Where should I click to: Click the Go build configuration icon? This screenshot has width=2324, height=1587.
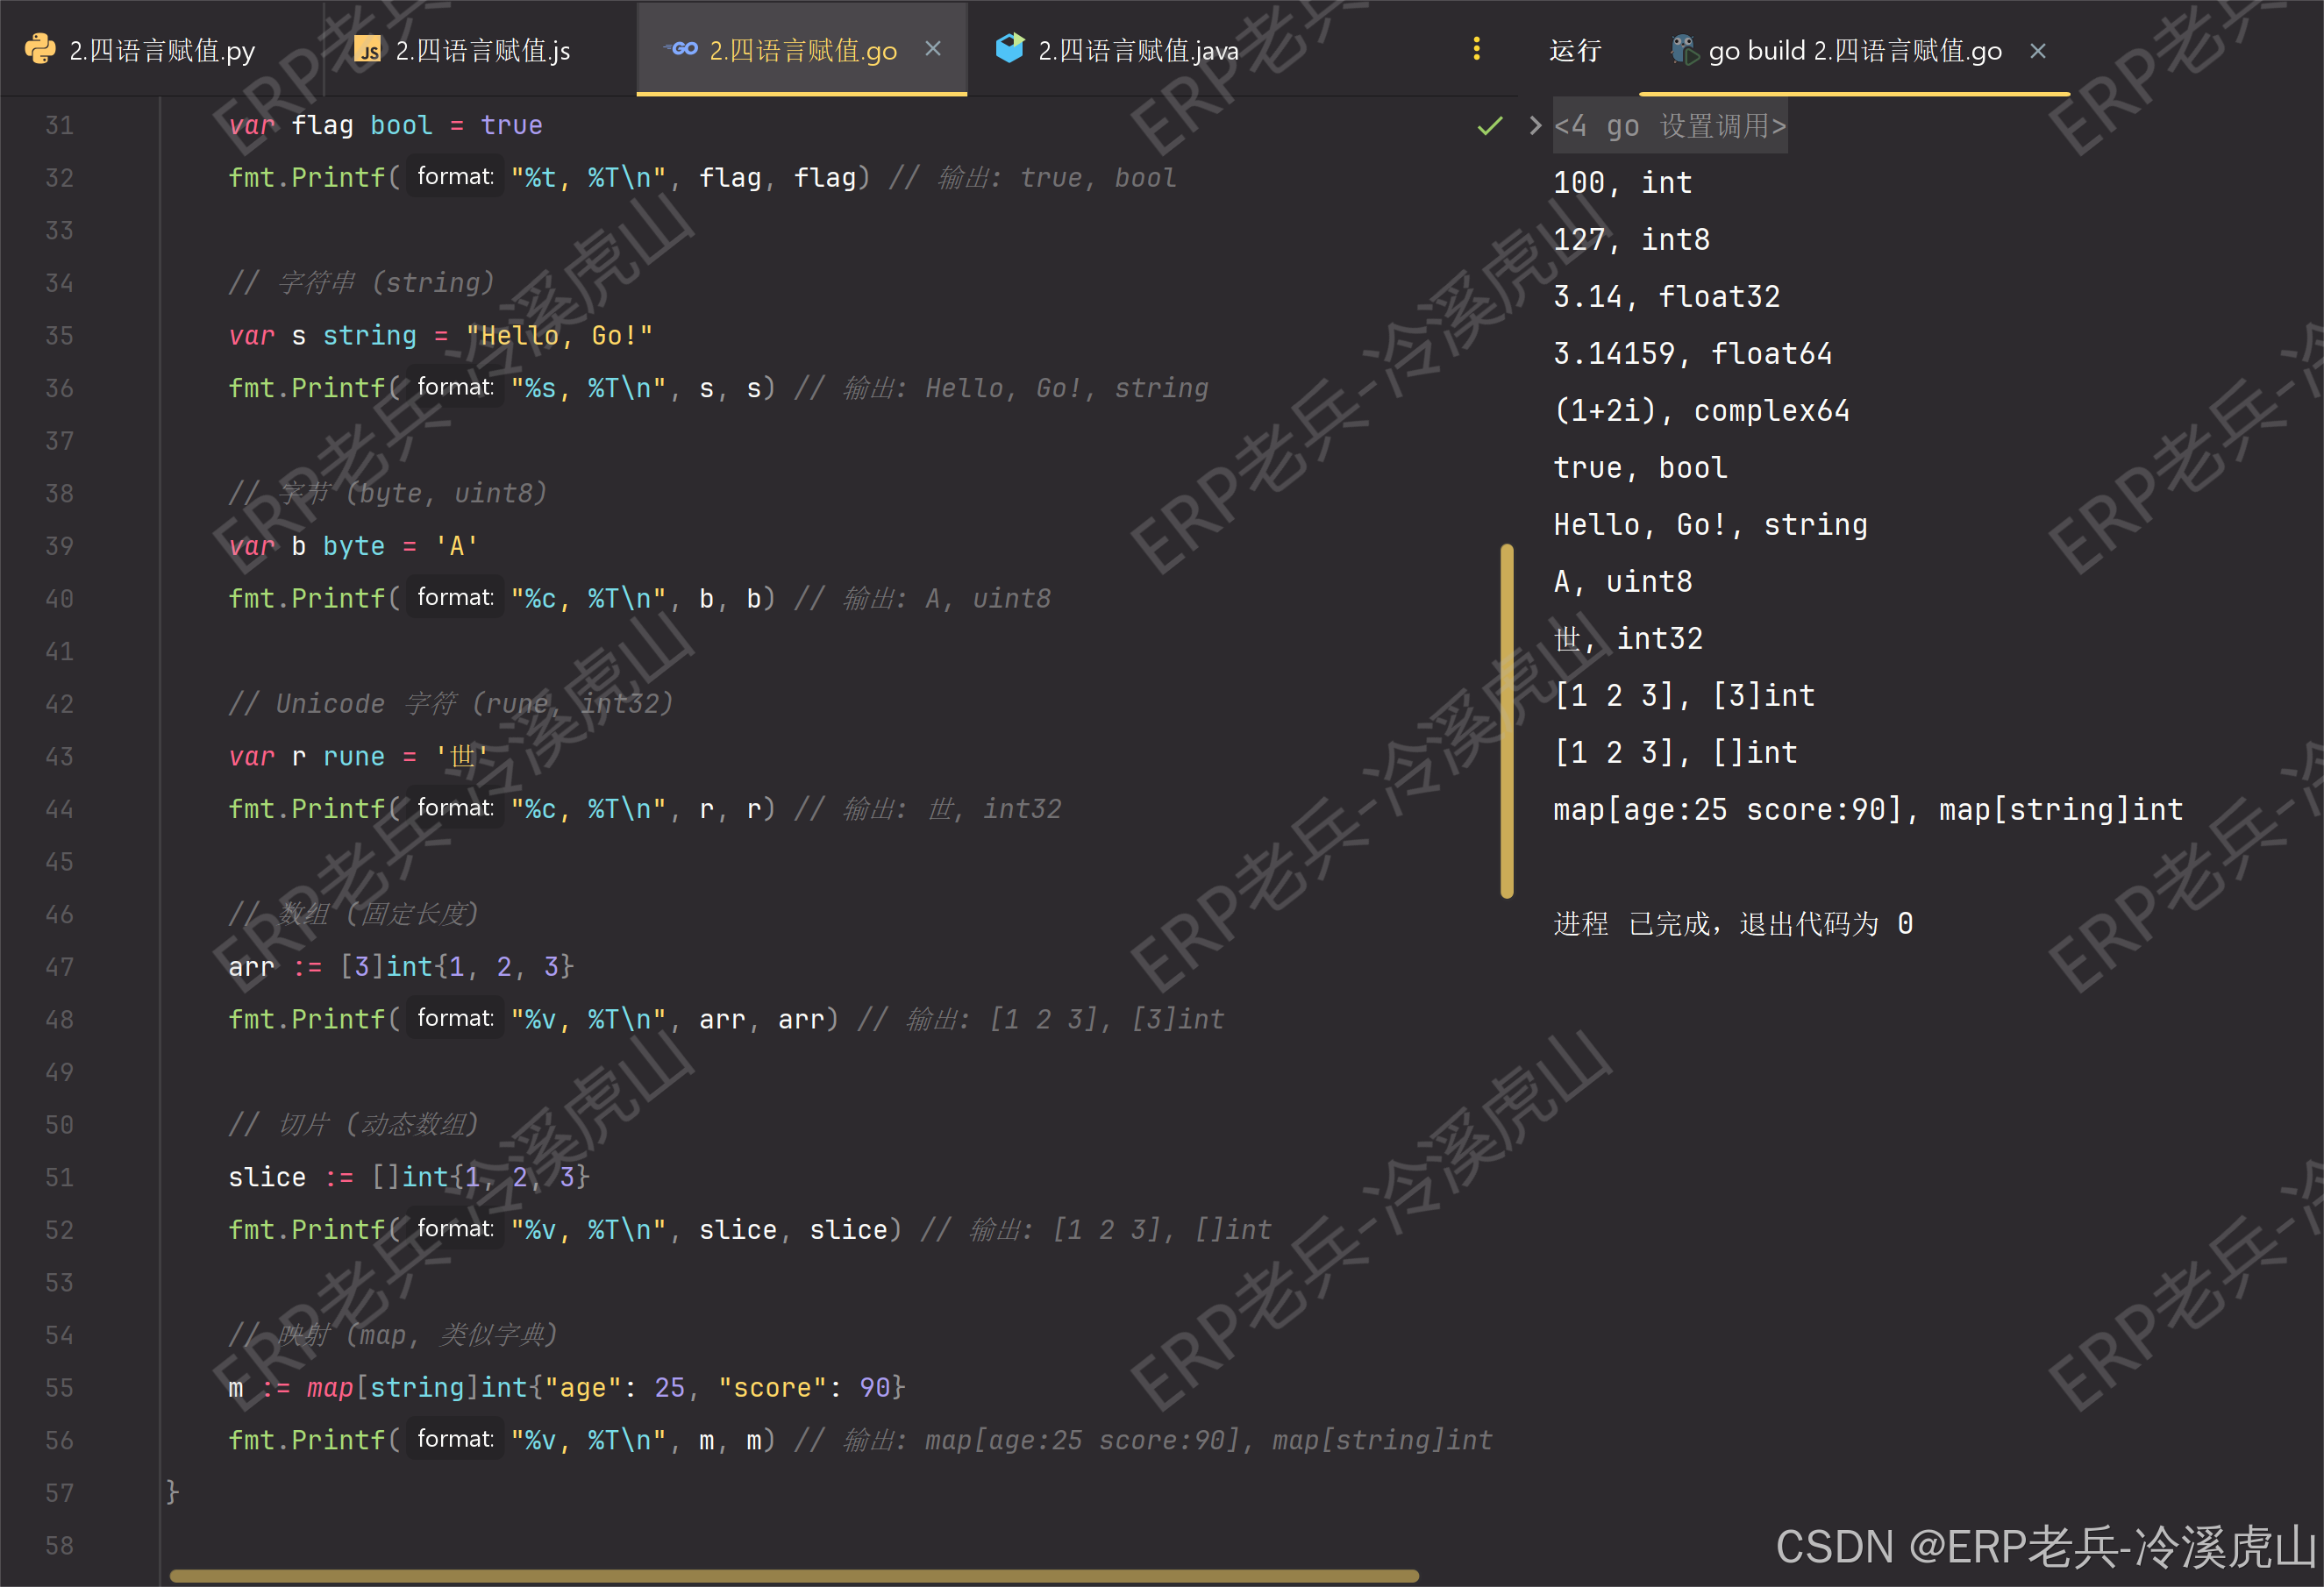1684,50
